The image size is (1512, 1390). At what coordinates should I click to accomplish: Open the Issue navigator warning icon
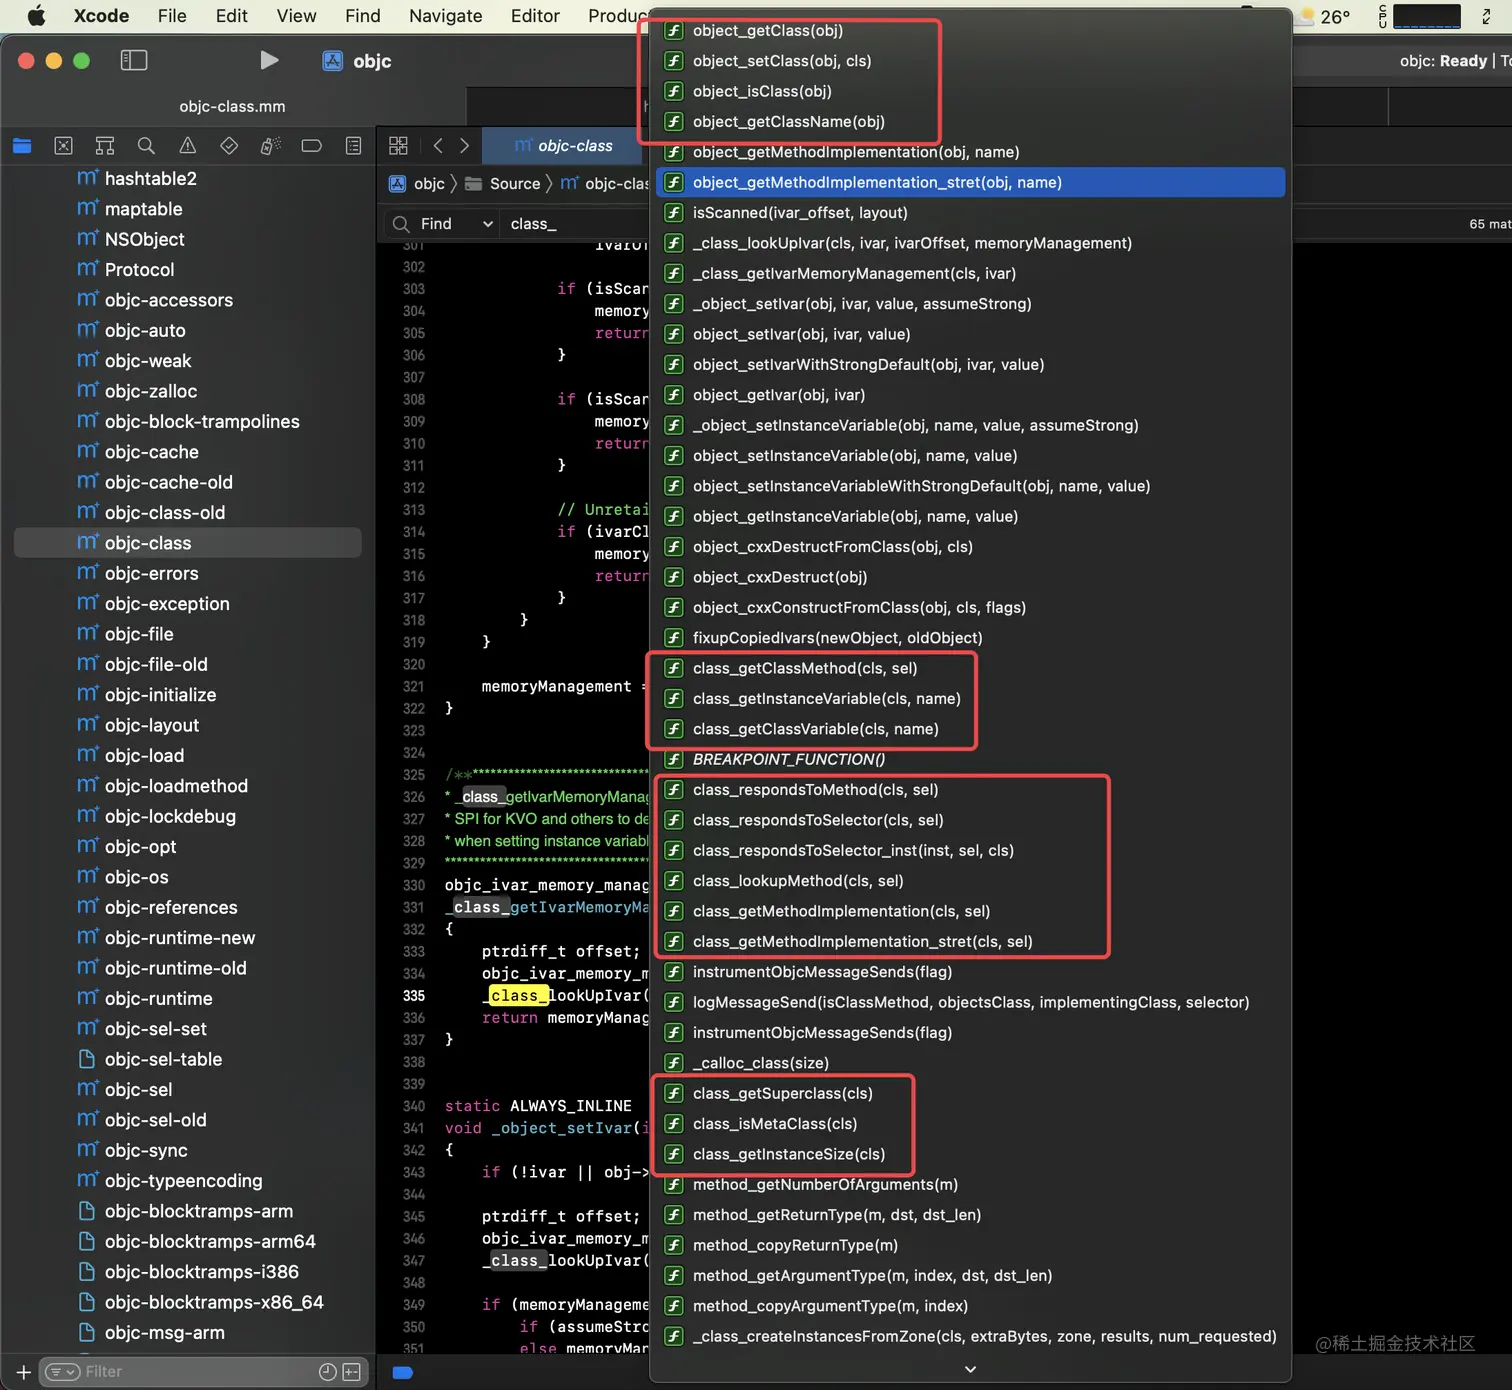tap(188, 146)
